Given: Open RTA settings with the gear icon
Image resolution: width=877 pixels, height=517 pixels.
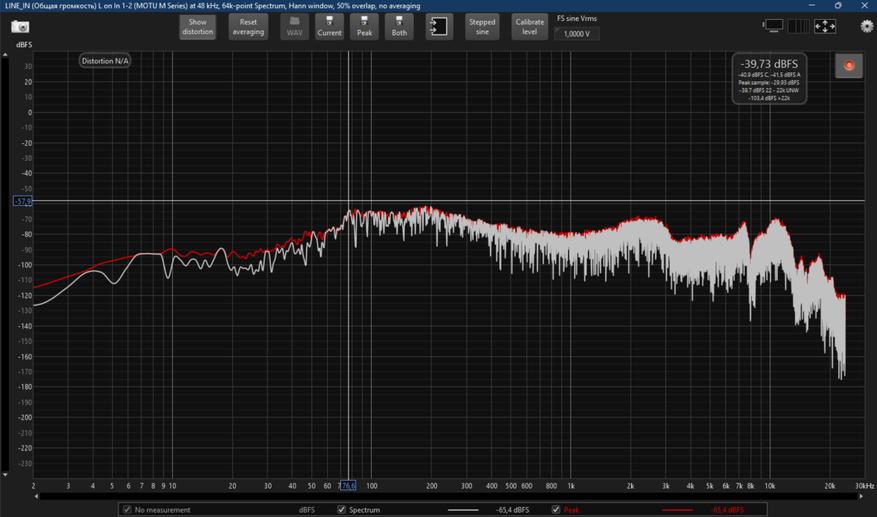Looking at the screenshot, I should pyautogui.click(x=866, y=27).
